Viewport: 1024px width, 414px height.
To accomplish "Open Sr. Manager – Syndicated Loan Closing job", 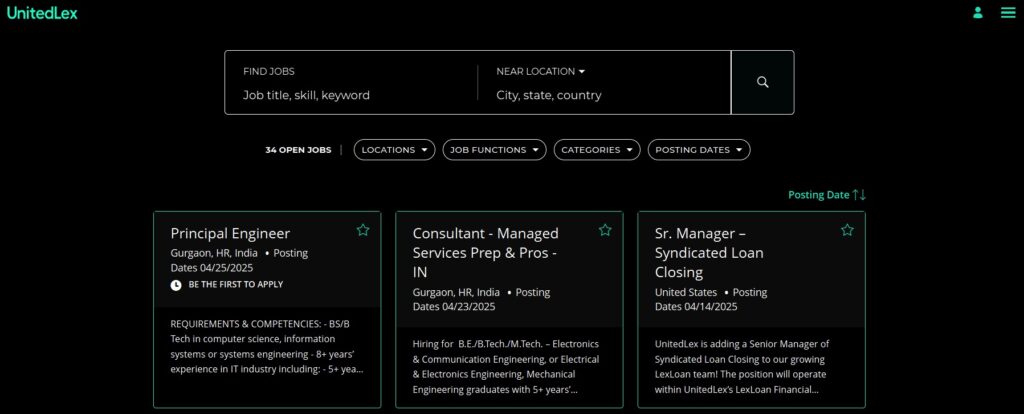I will coord(709,253).
